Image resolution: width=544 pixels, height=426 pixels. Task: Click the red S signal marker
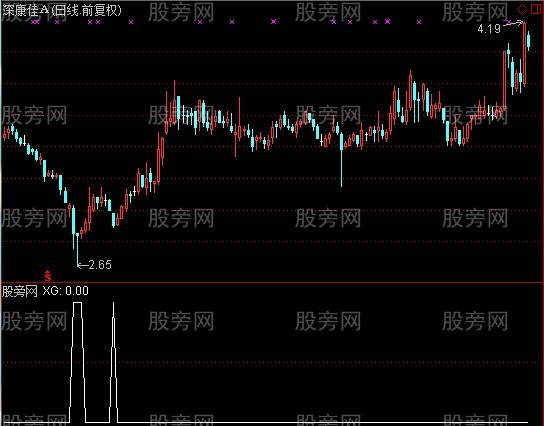48,275
